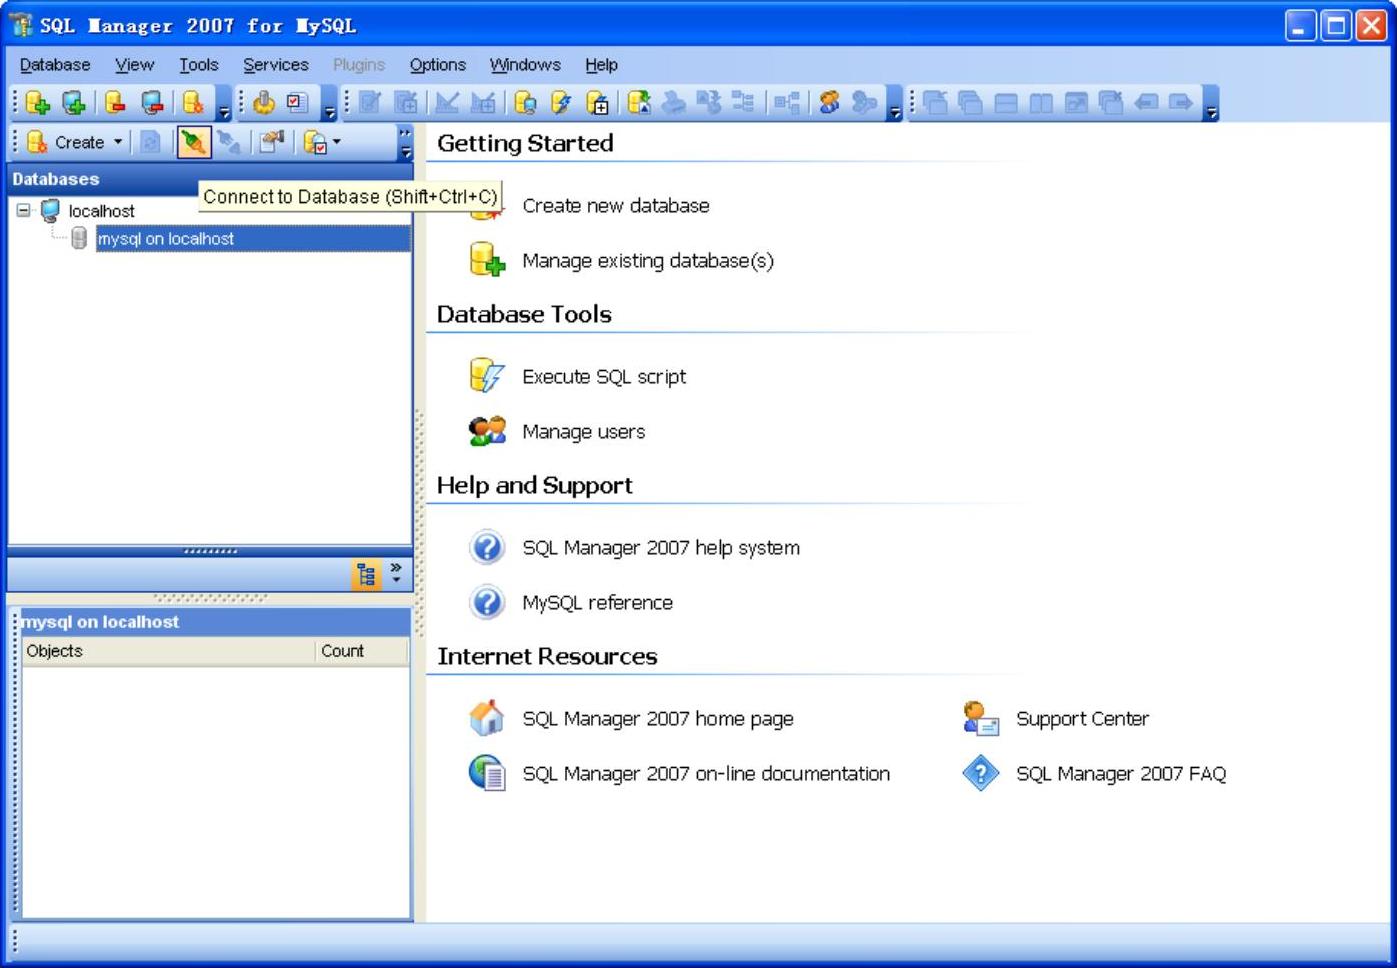Open the Help menu
This screenshot has height=968, width=1397.
coord(601,64)
